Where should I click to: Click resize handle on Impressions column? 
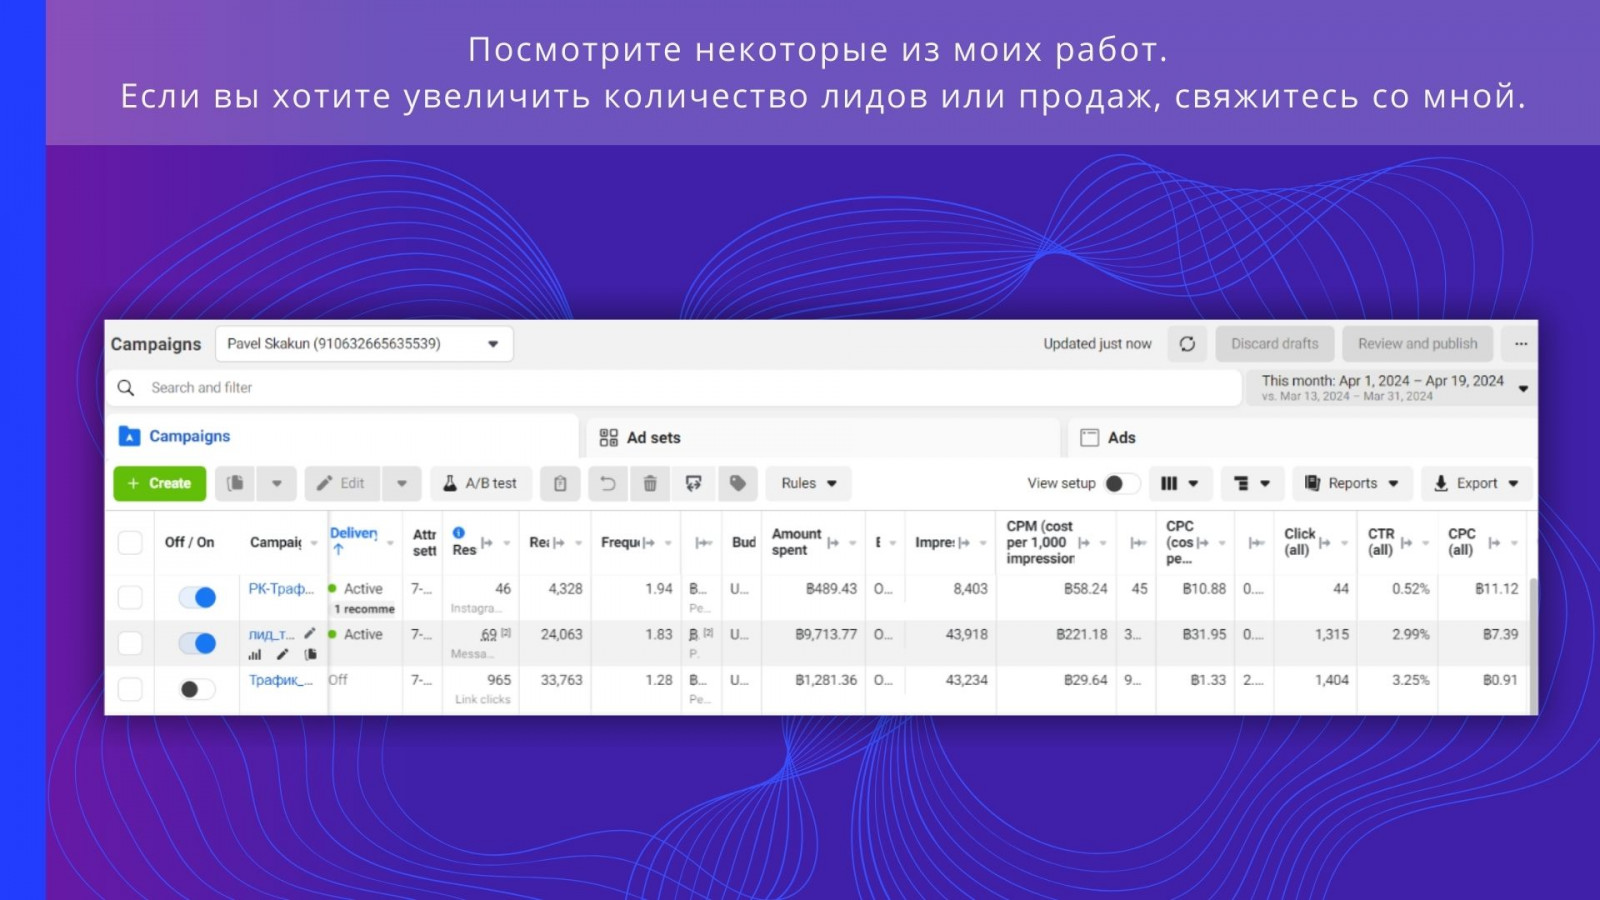click(x=964, y=543)
